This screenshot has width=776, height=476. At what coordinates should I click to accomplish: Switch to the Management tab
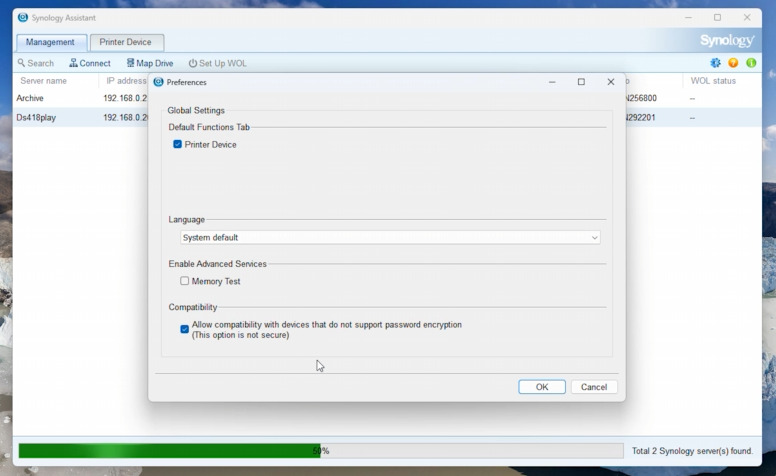(x=50, y=42)
